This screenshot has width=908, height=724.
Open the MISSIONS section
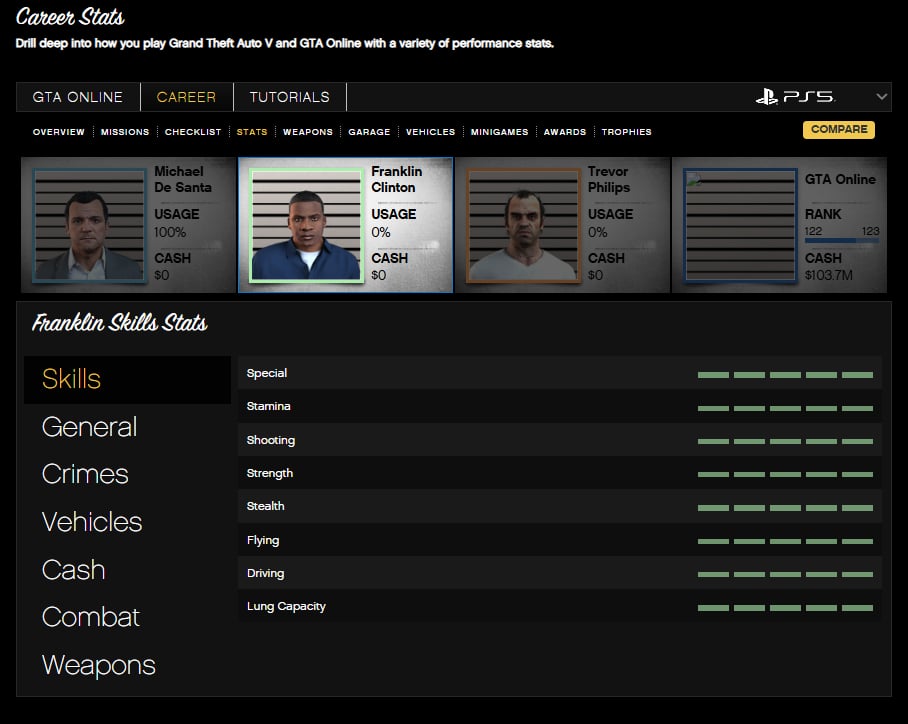click(125, 132)
